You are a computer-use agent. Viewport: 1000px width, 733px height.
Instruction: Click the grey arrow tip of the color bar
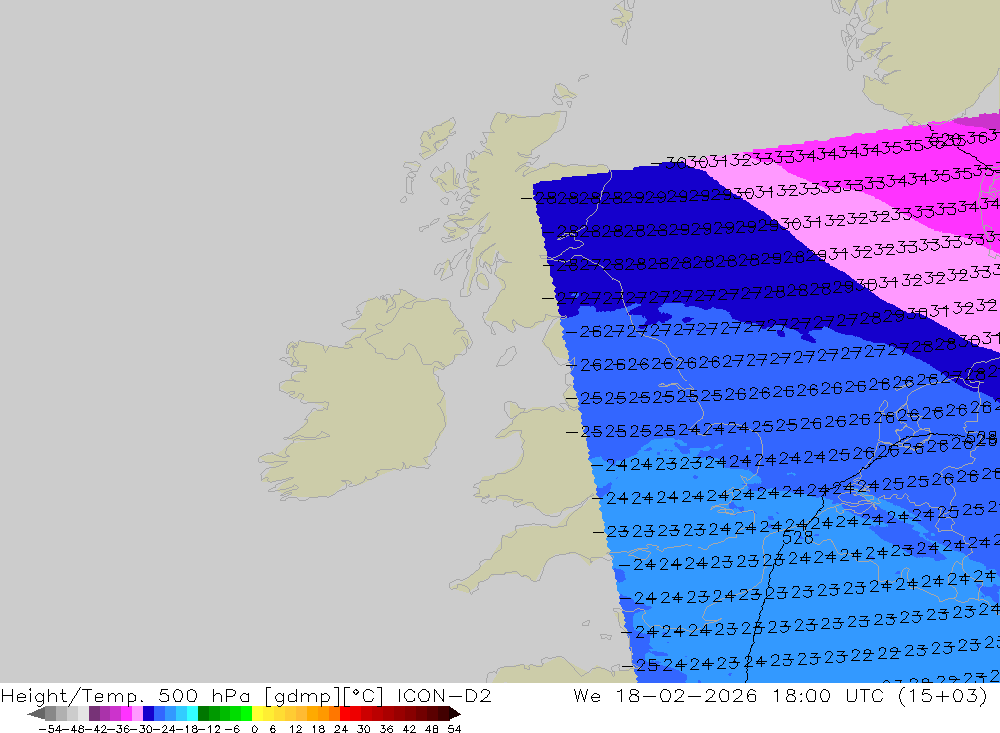pyautogui.click(x=36, y=714)
